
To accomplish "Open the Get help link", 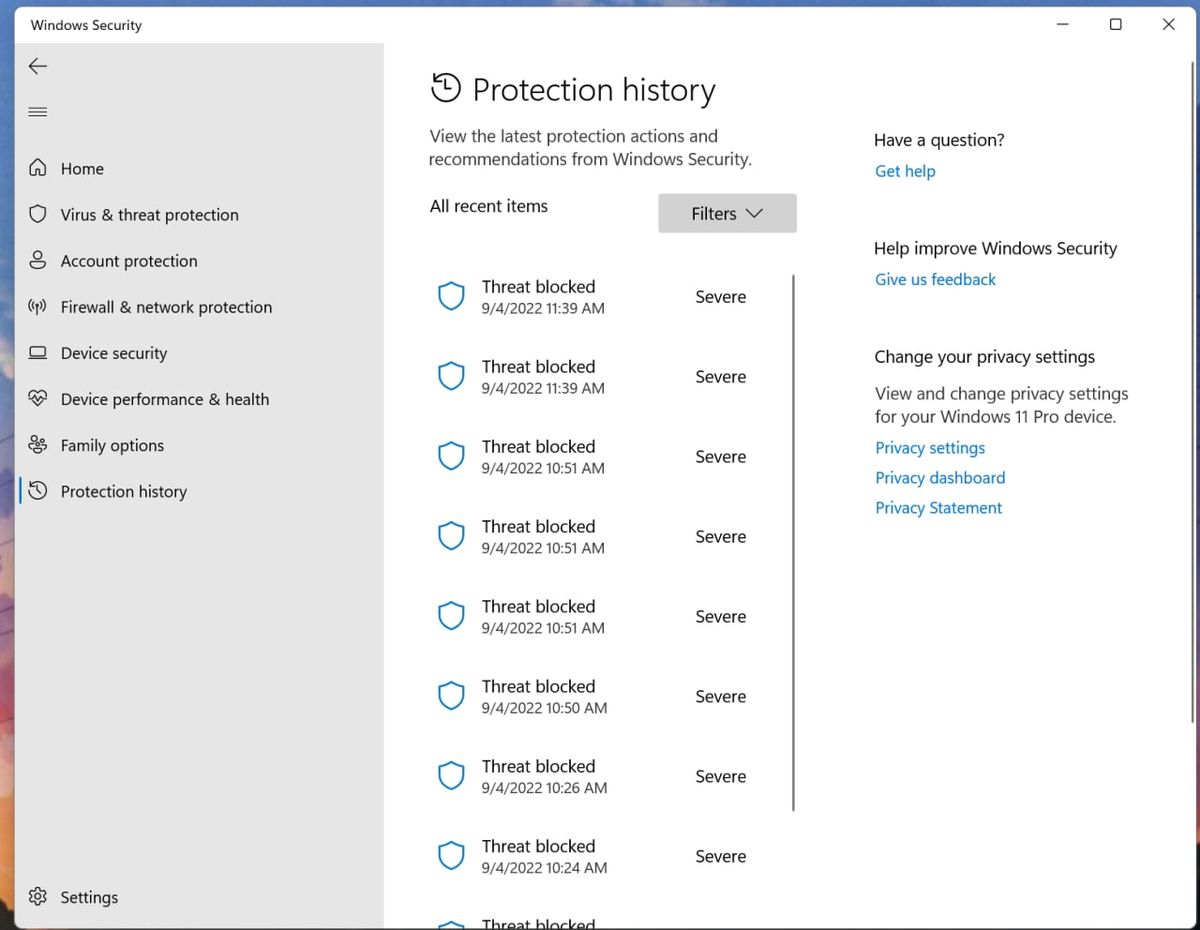I will point(904,171).
